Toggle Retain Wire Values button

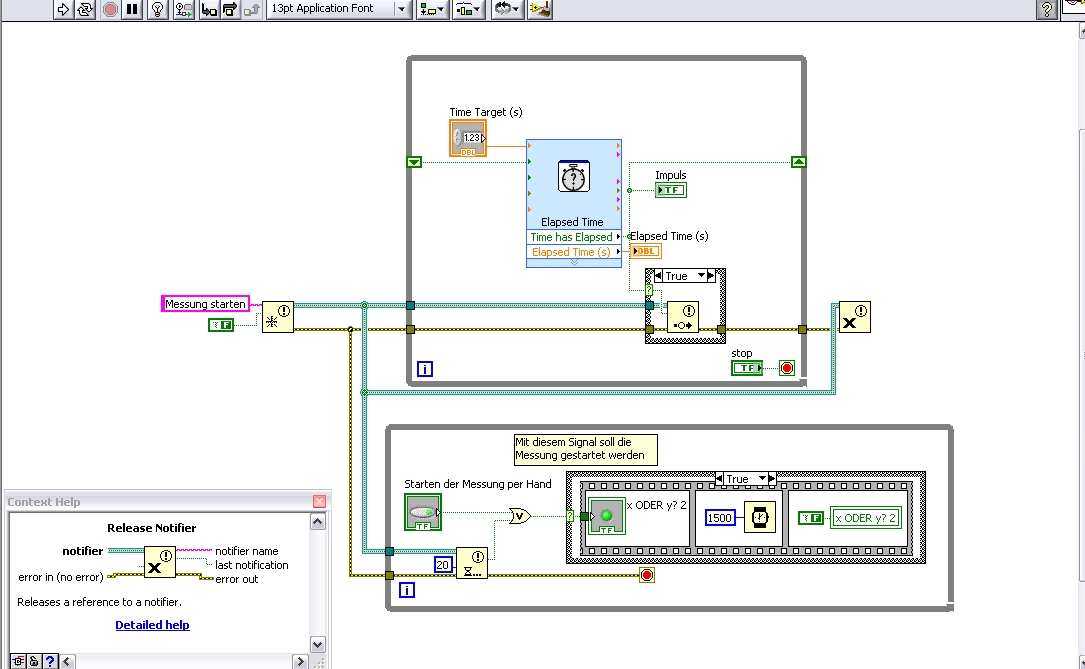click(x=184, y=9)
